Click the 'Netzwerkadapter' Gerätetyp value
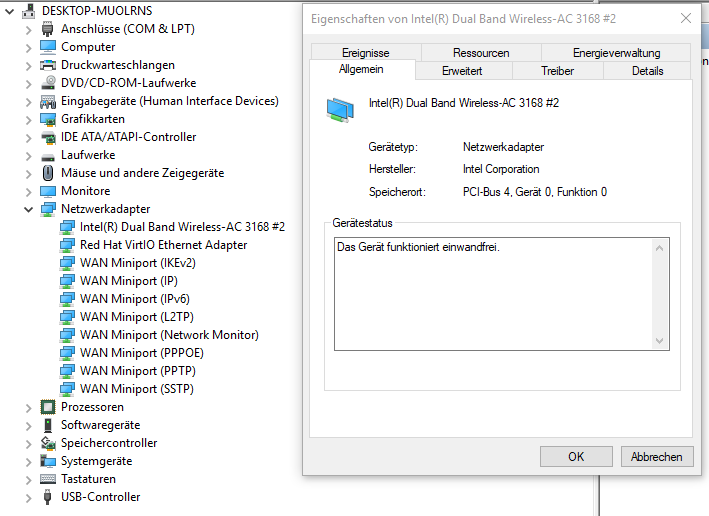The height and width of the screenshot is (516, 709). [x=503, y=147]
